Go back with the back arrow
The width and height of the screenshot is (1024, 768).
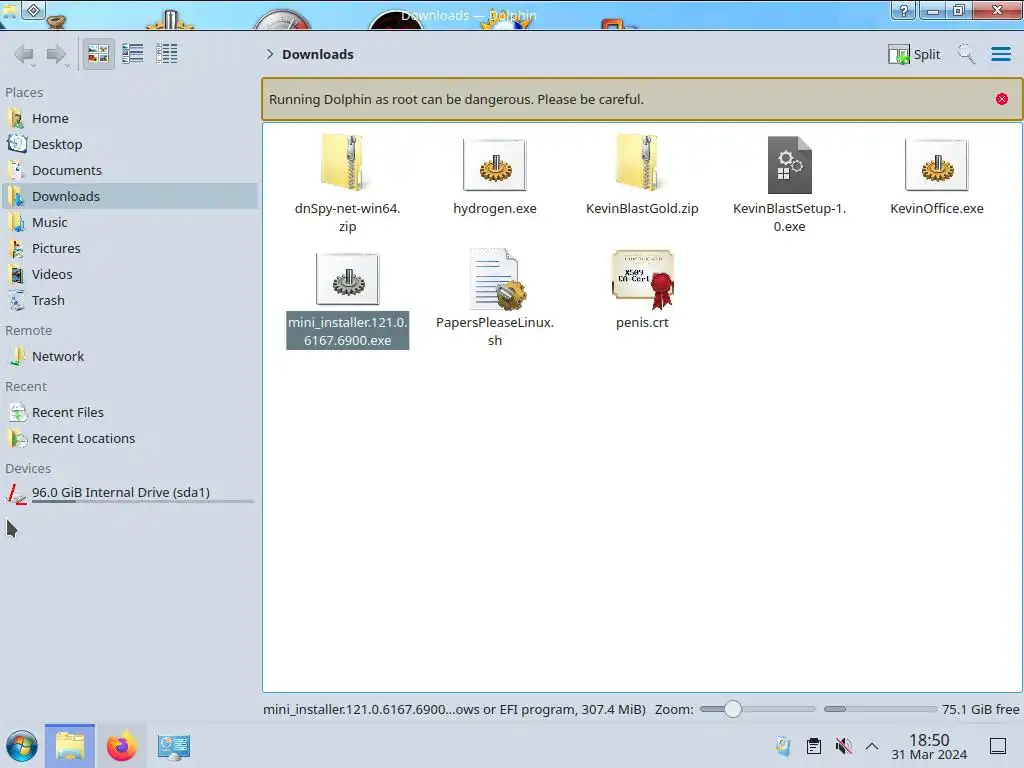(x=24, y=54)
